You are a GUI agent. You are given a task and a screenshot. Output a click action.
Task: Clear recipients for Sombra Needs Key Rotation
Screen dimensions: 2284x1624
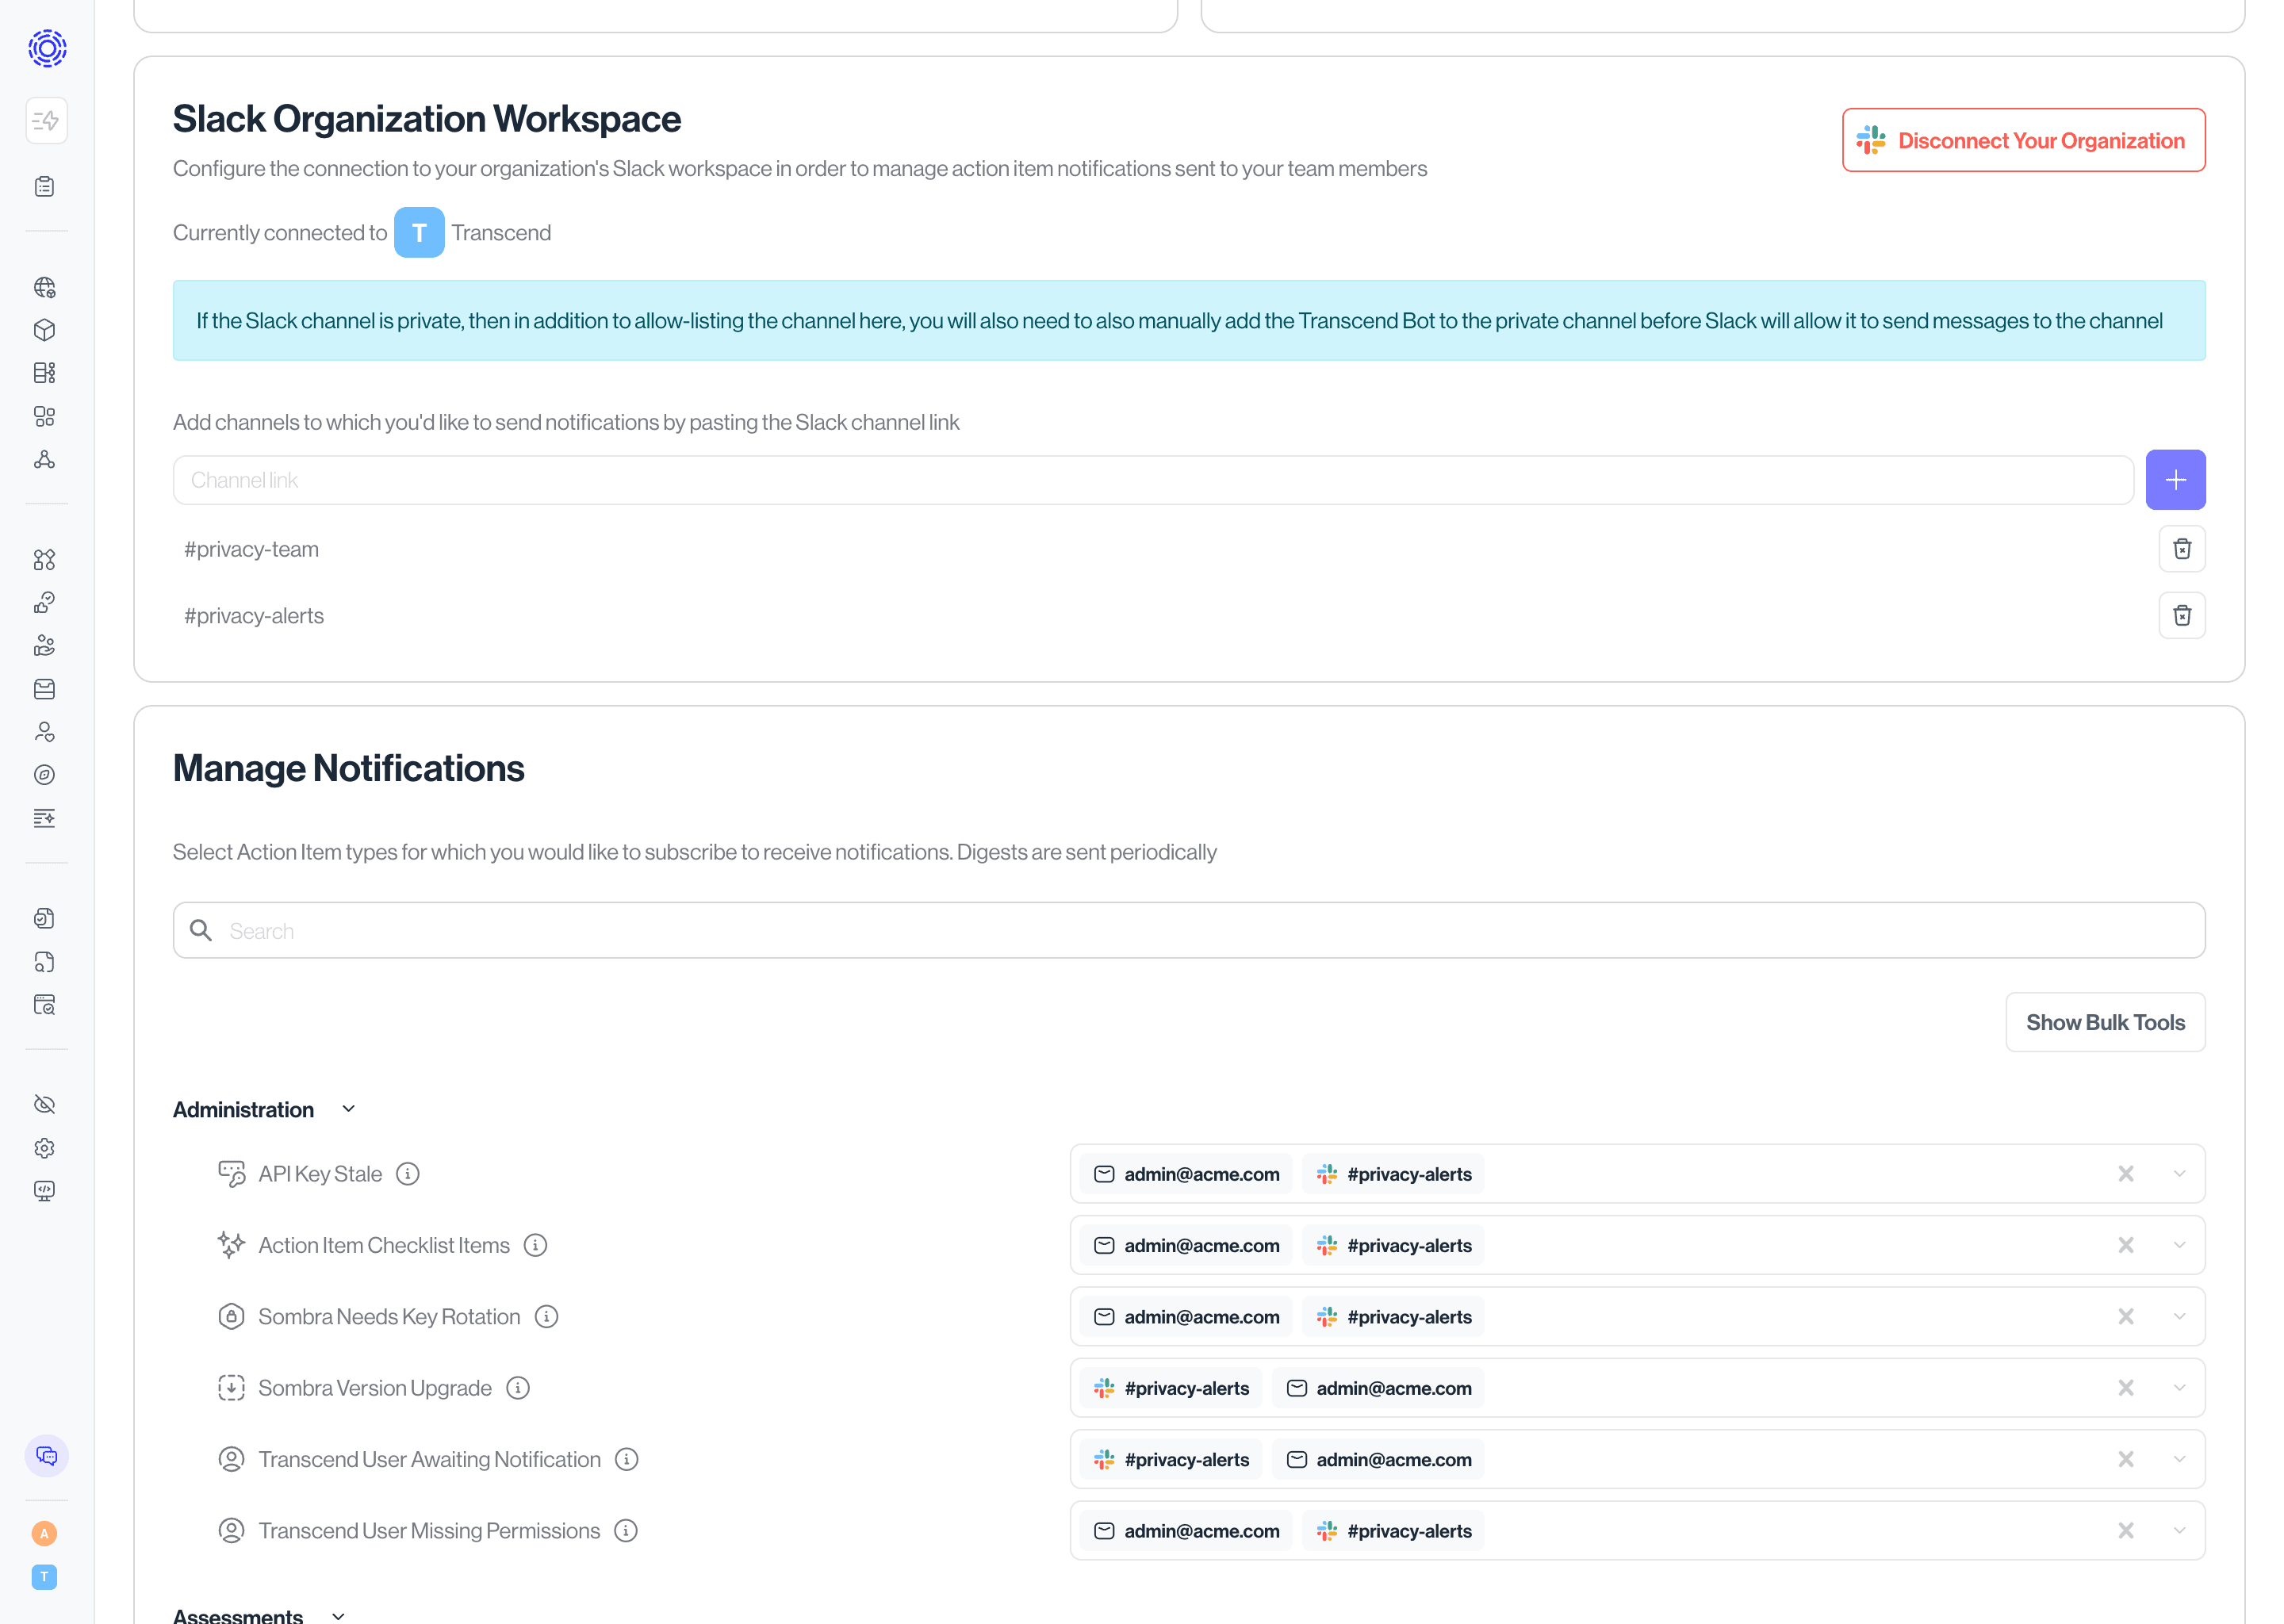(2126, 1317)
